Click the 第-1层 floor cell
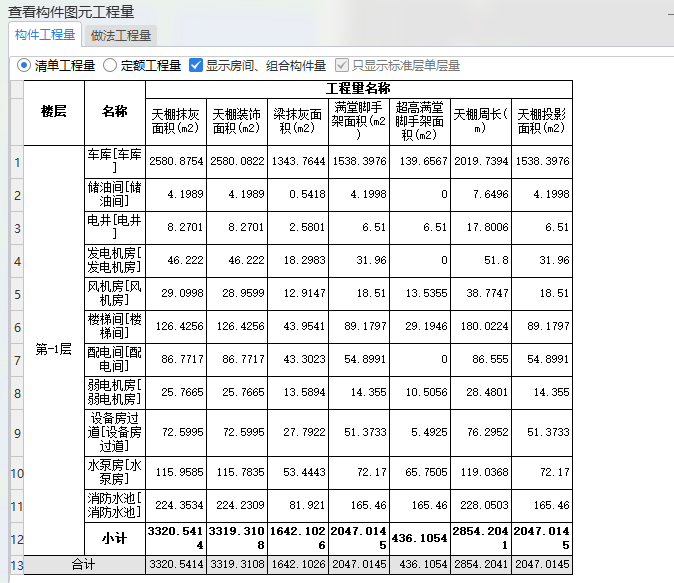Image resolution: width=674 pixels, height=583 pixels. 54,350
